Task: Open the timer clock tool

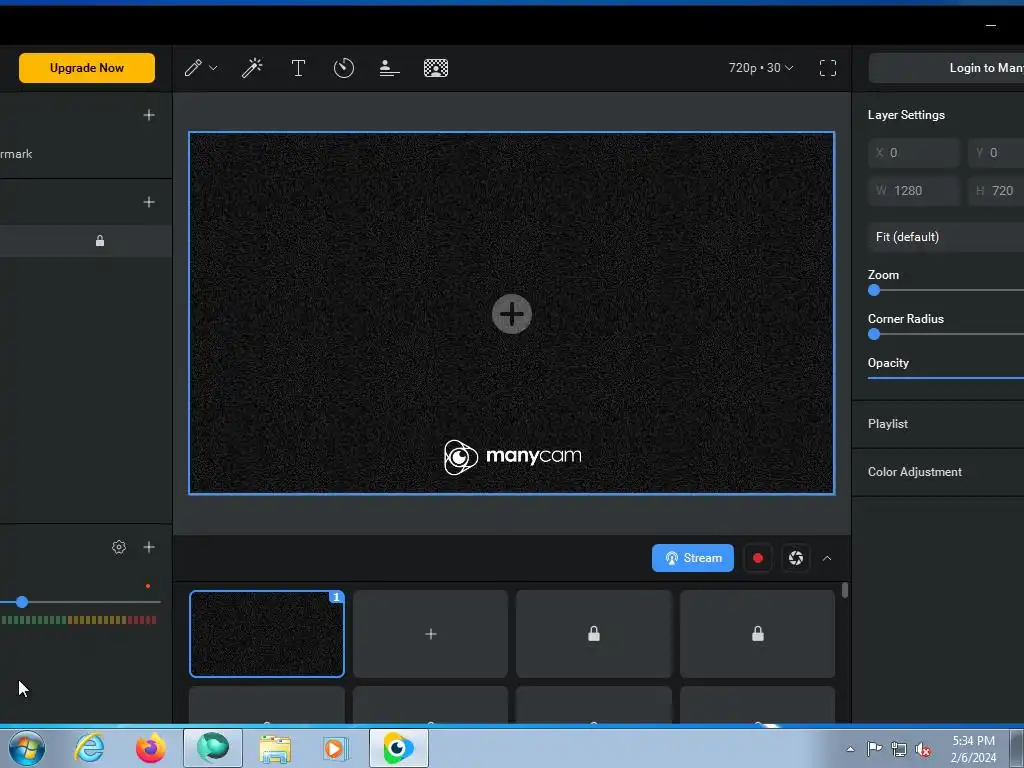Action: (x=344, y=68)
